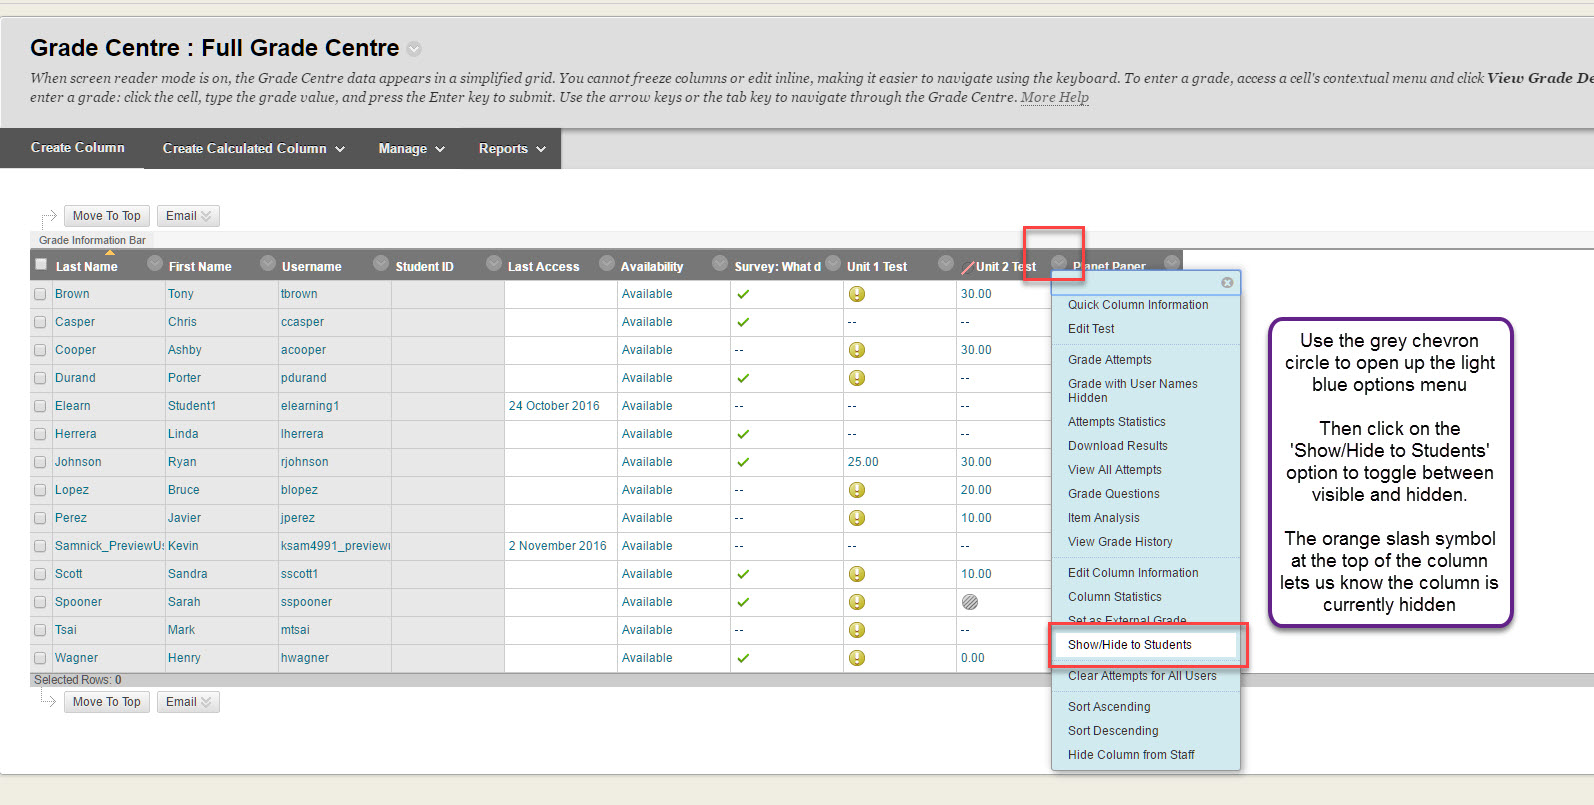Open the Last Name column chevron menu
The height and width of the screenshot is (805, 1594).
click(154, 263)
